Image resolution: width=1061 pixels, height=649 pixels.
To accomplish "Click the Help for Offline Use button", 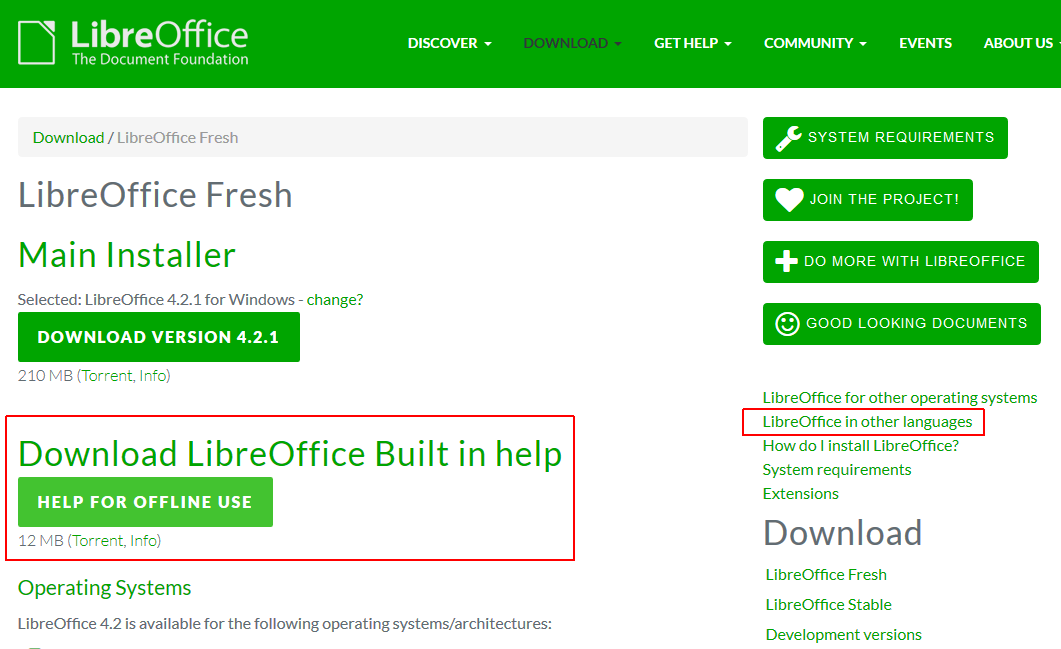I will pyautogui.click(x=145, y=502).
